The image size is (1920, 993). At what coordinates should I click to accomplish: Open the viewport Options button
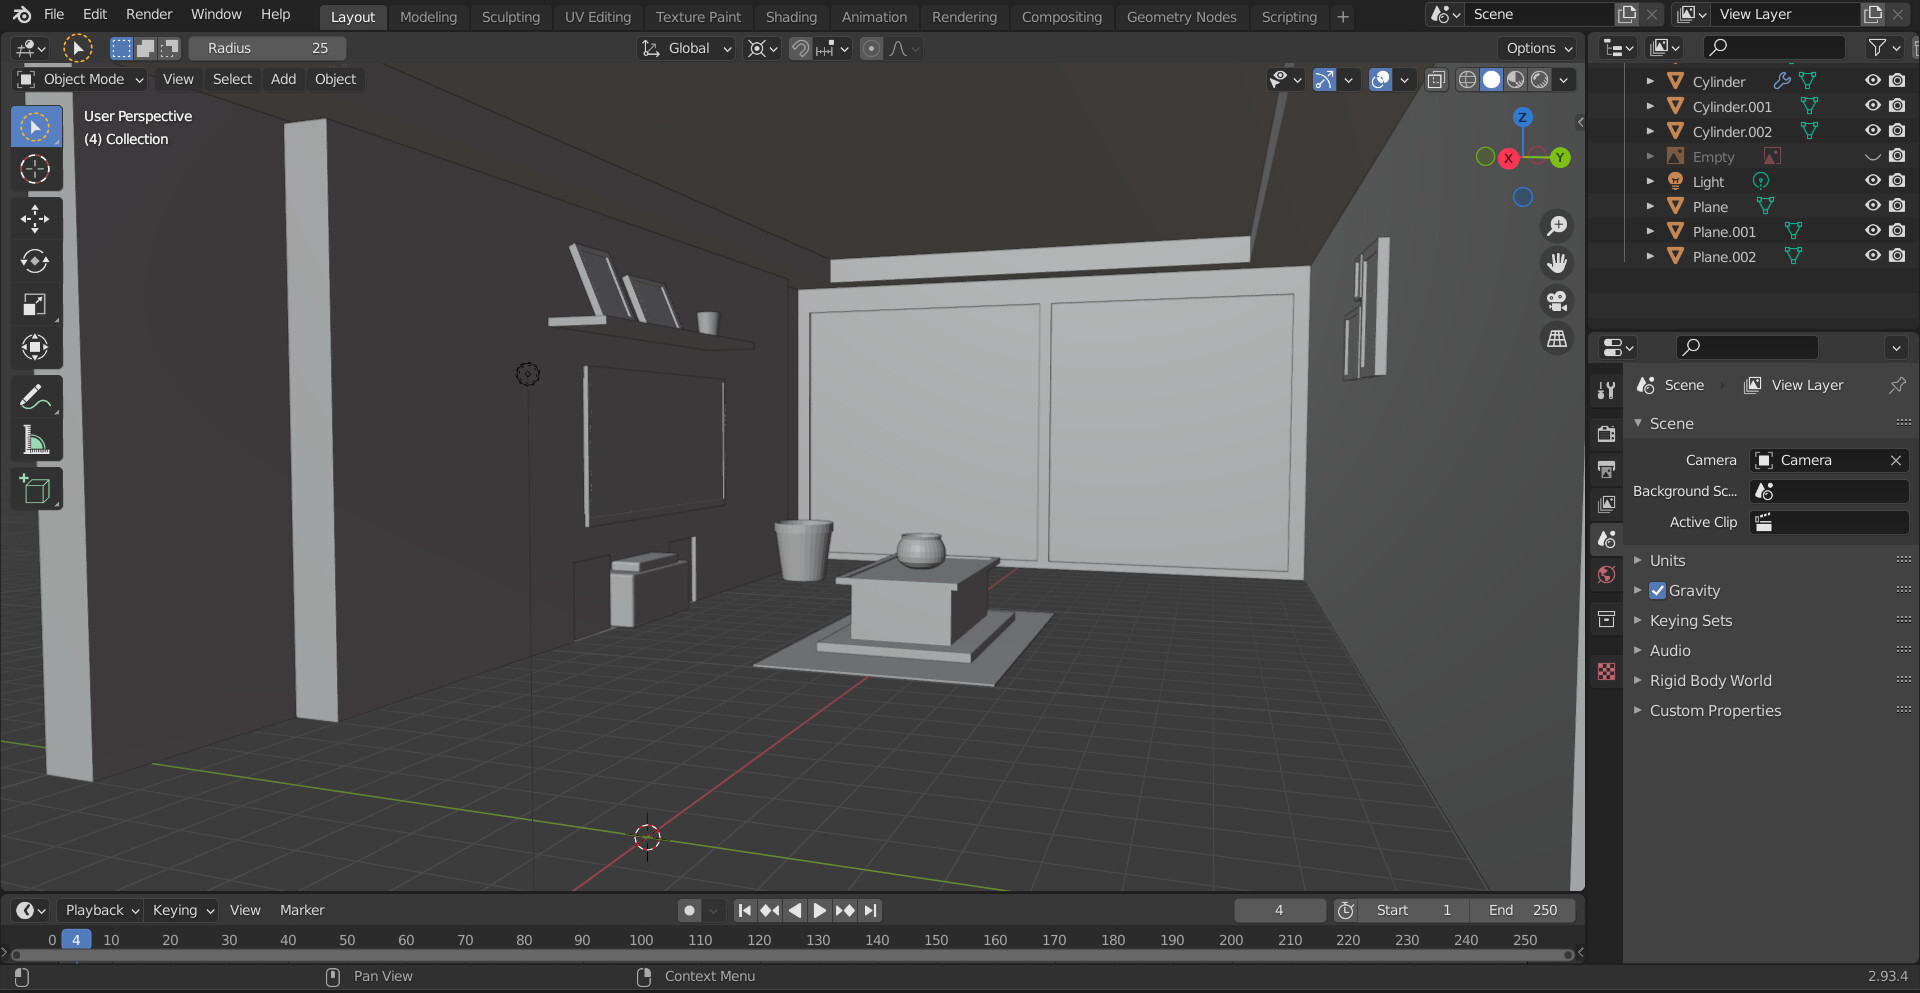pyautogui.click(x=1537, y=48)
